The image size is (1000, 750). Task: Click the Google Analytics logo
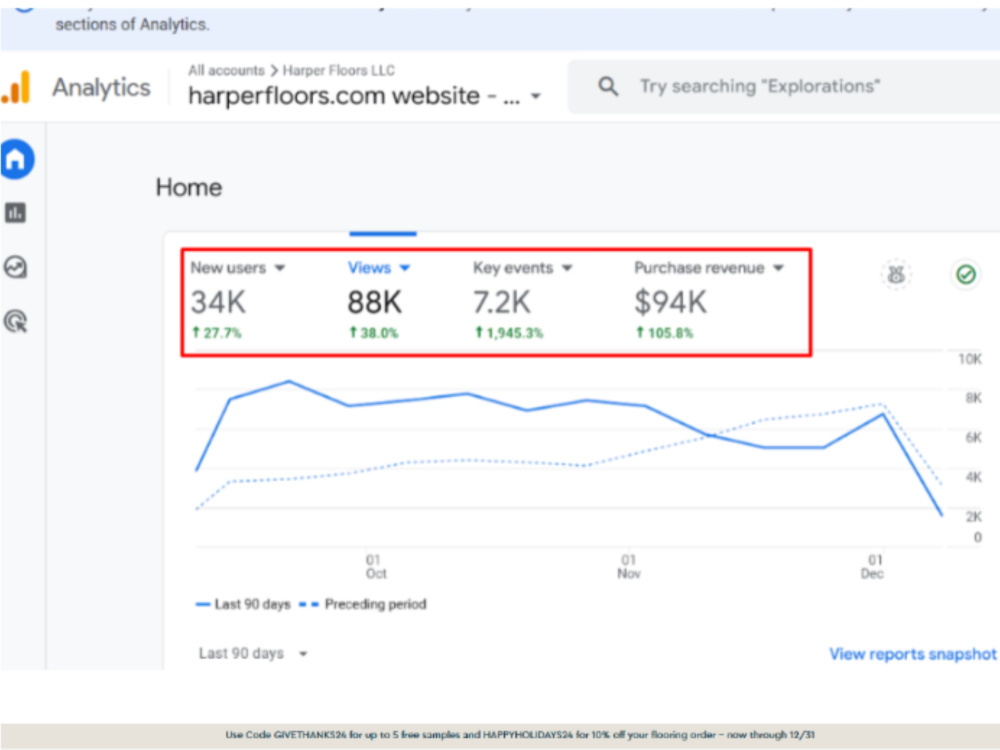tap(16, 87)
